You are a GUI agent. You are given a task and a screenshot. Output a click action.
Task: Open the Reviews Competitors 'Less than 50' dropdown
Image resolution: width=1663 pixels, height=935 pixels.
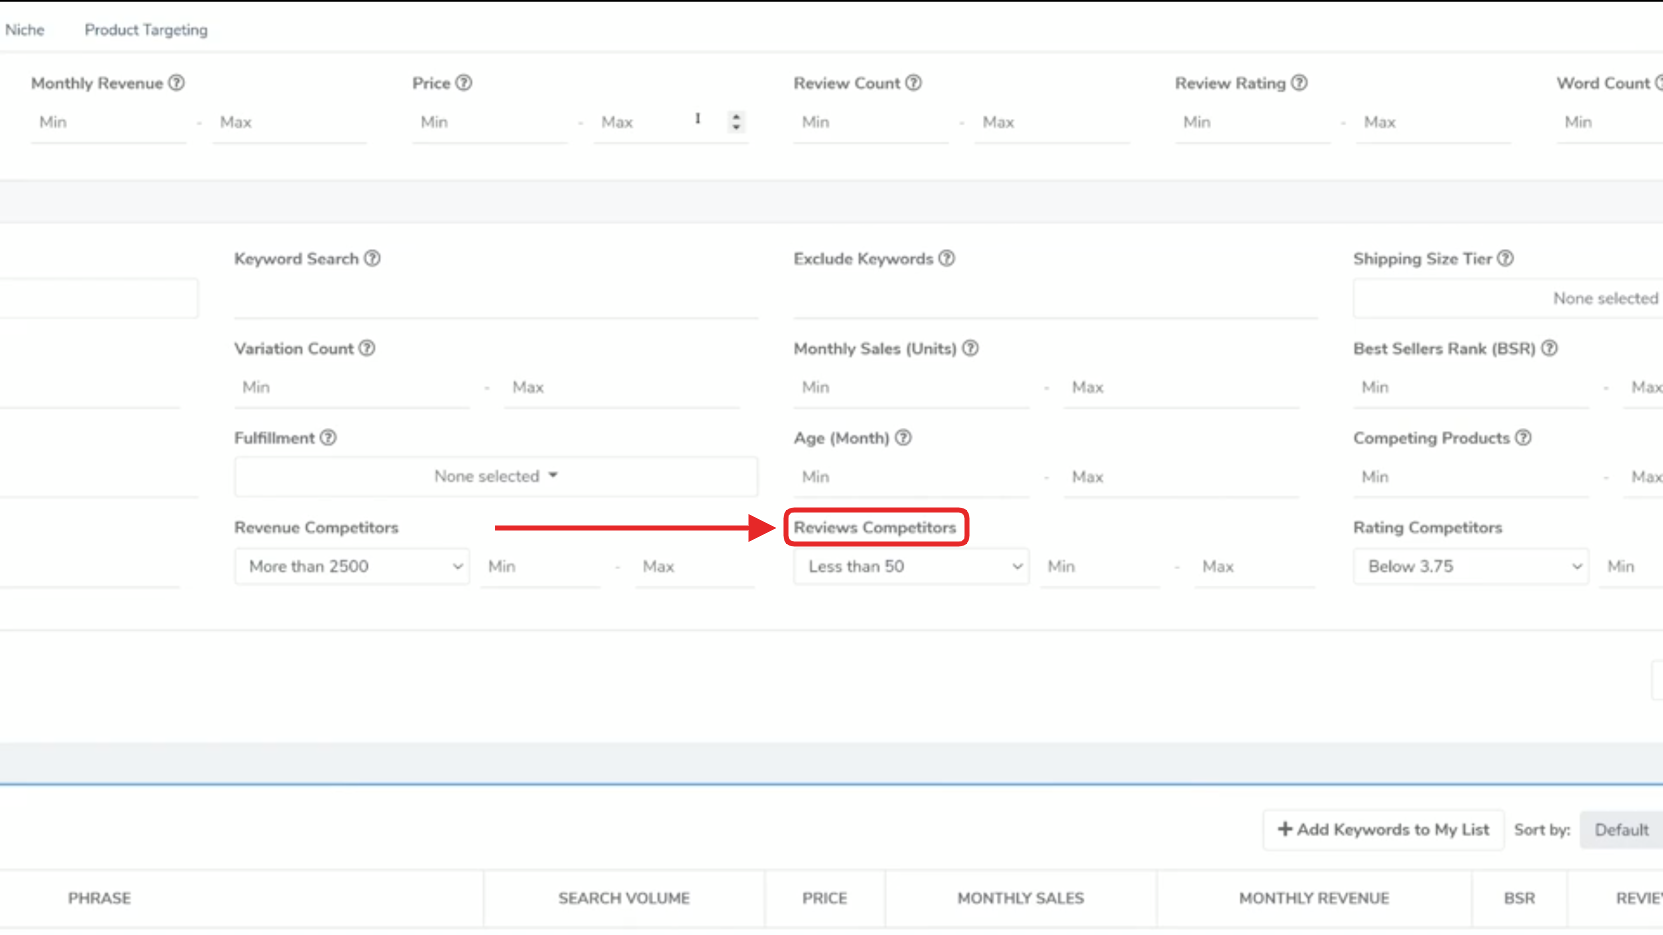click(911, 566)
